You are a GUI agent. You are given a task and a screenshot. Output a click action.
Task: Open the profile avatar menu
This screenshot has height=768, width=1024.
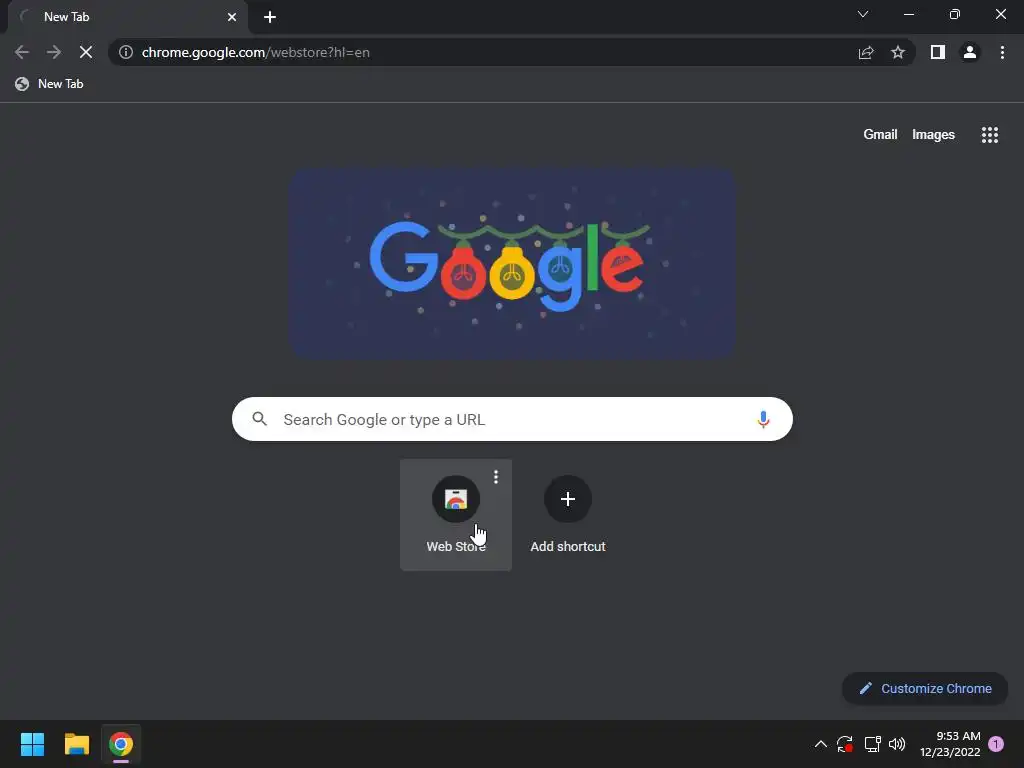[970, 52]
